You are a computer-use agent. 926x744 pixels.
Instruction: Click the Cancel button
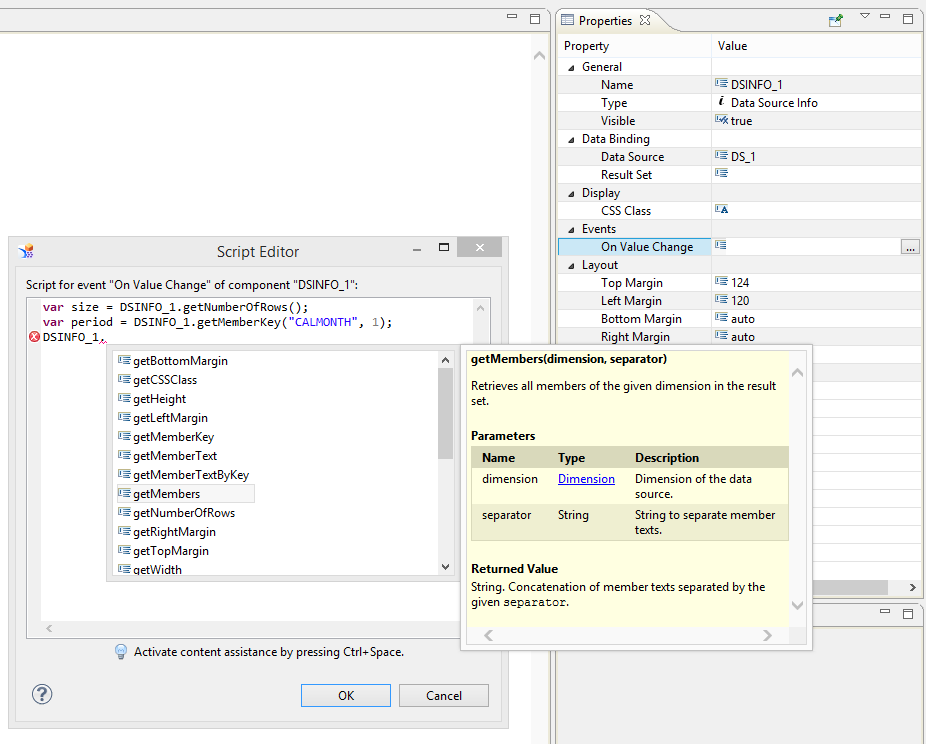444,696
